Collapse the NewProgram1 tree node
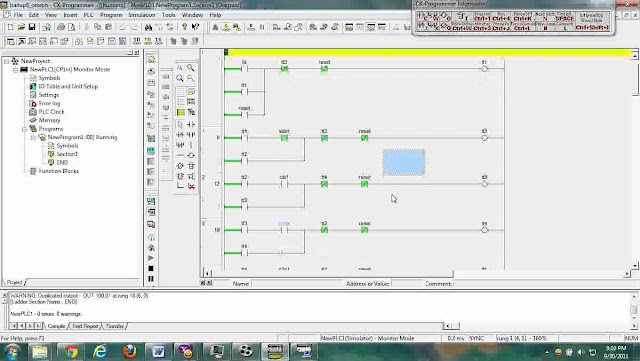Screen dimensions: 640x361 click(x=33, y=137)
